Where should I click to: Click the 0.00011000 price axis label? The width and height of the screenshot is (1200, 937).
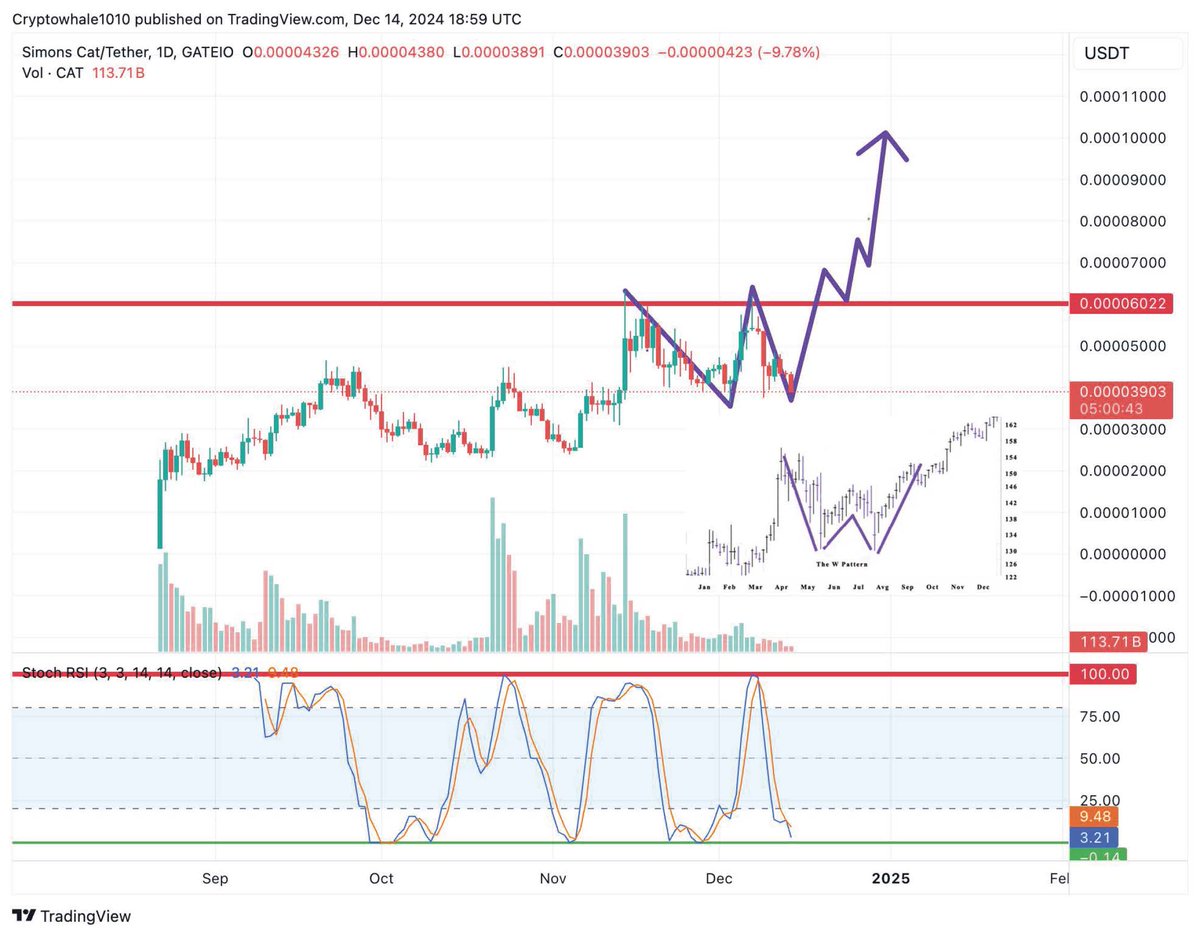1123,97
